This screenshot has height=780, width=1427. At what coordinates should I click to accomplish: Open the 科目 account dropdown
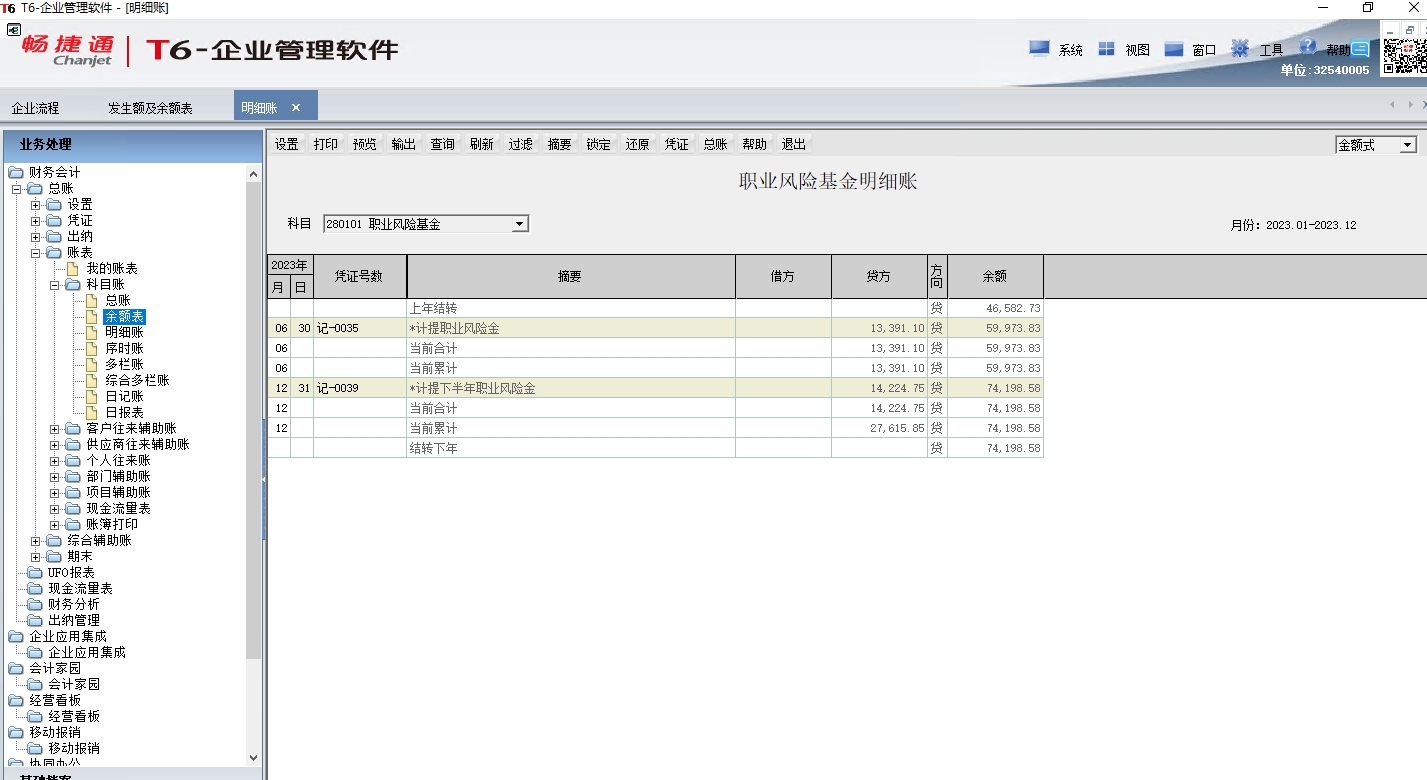[x=519, y=225]
